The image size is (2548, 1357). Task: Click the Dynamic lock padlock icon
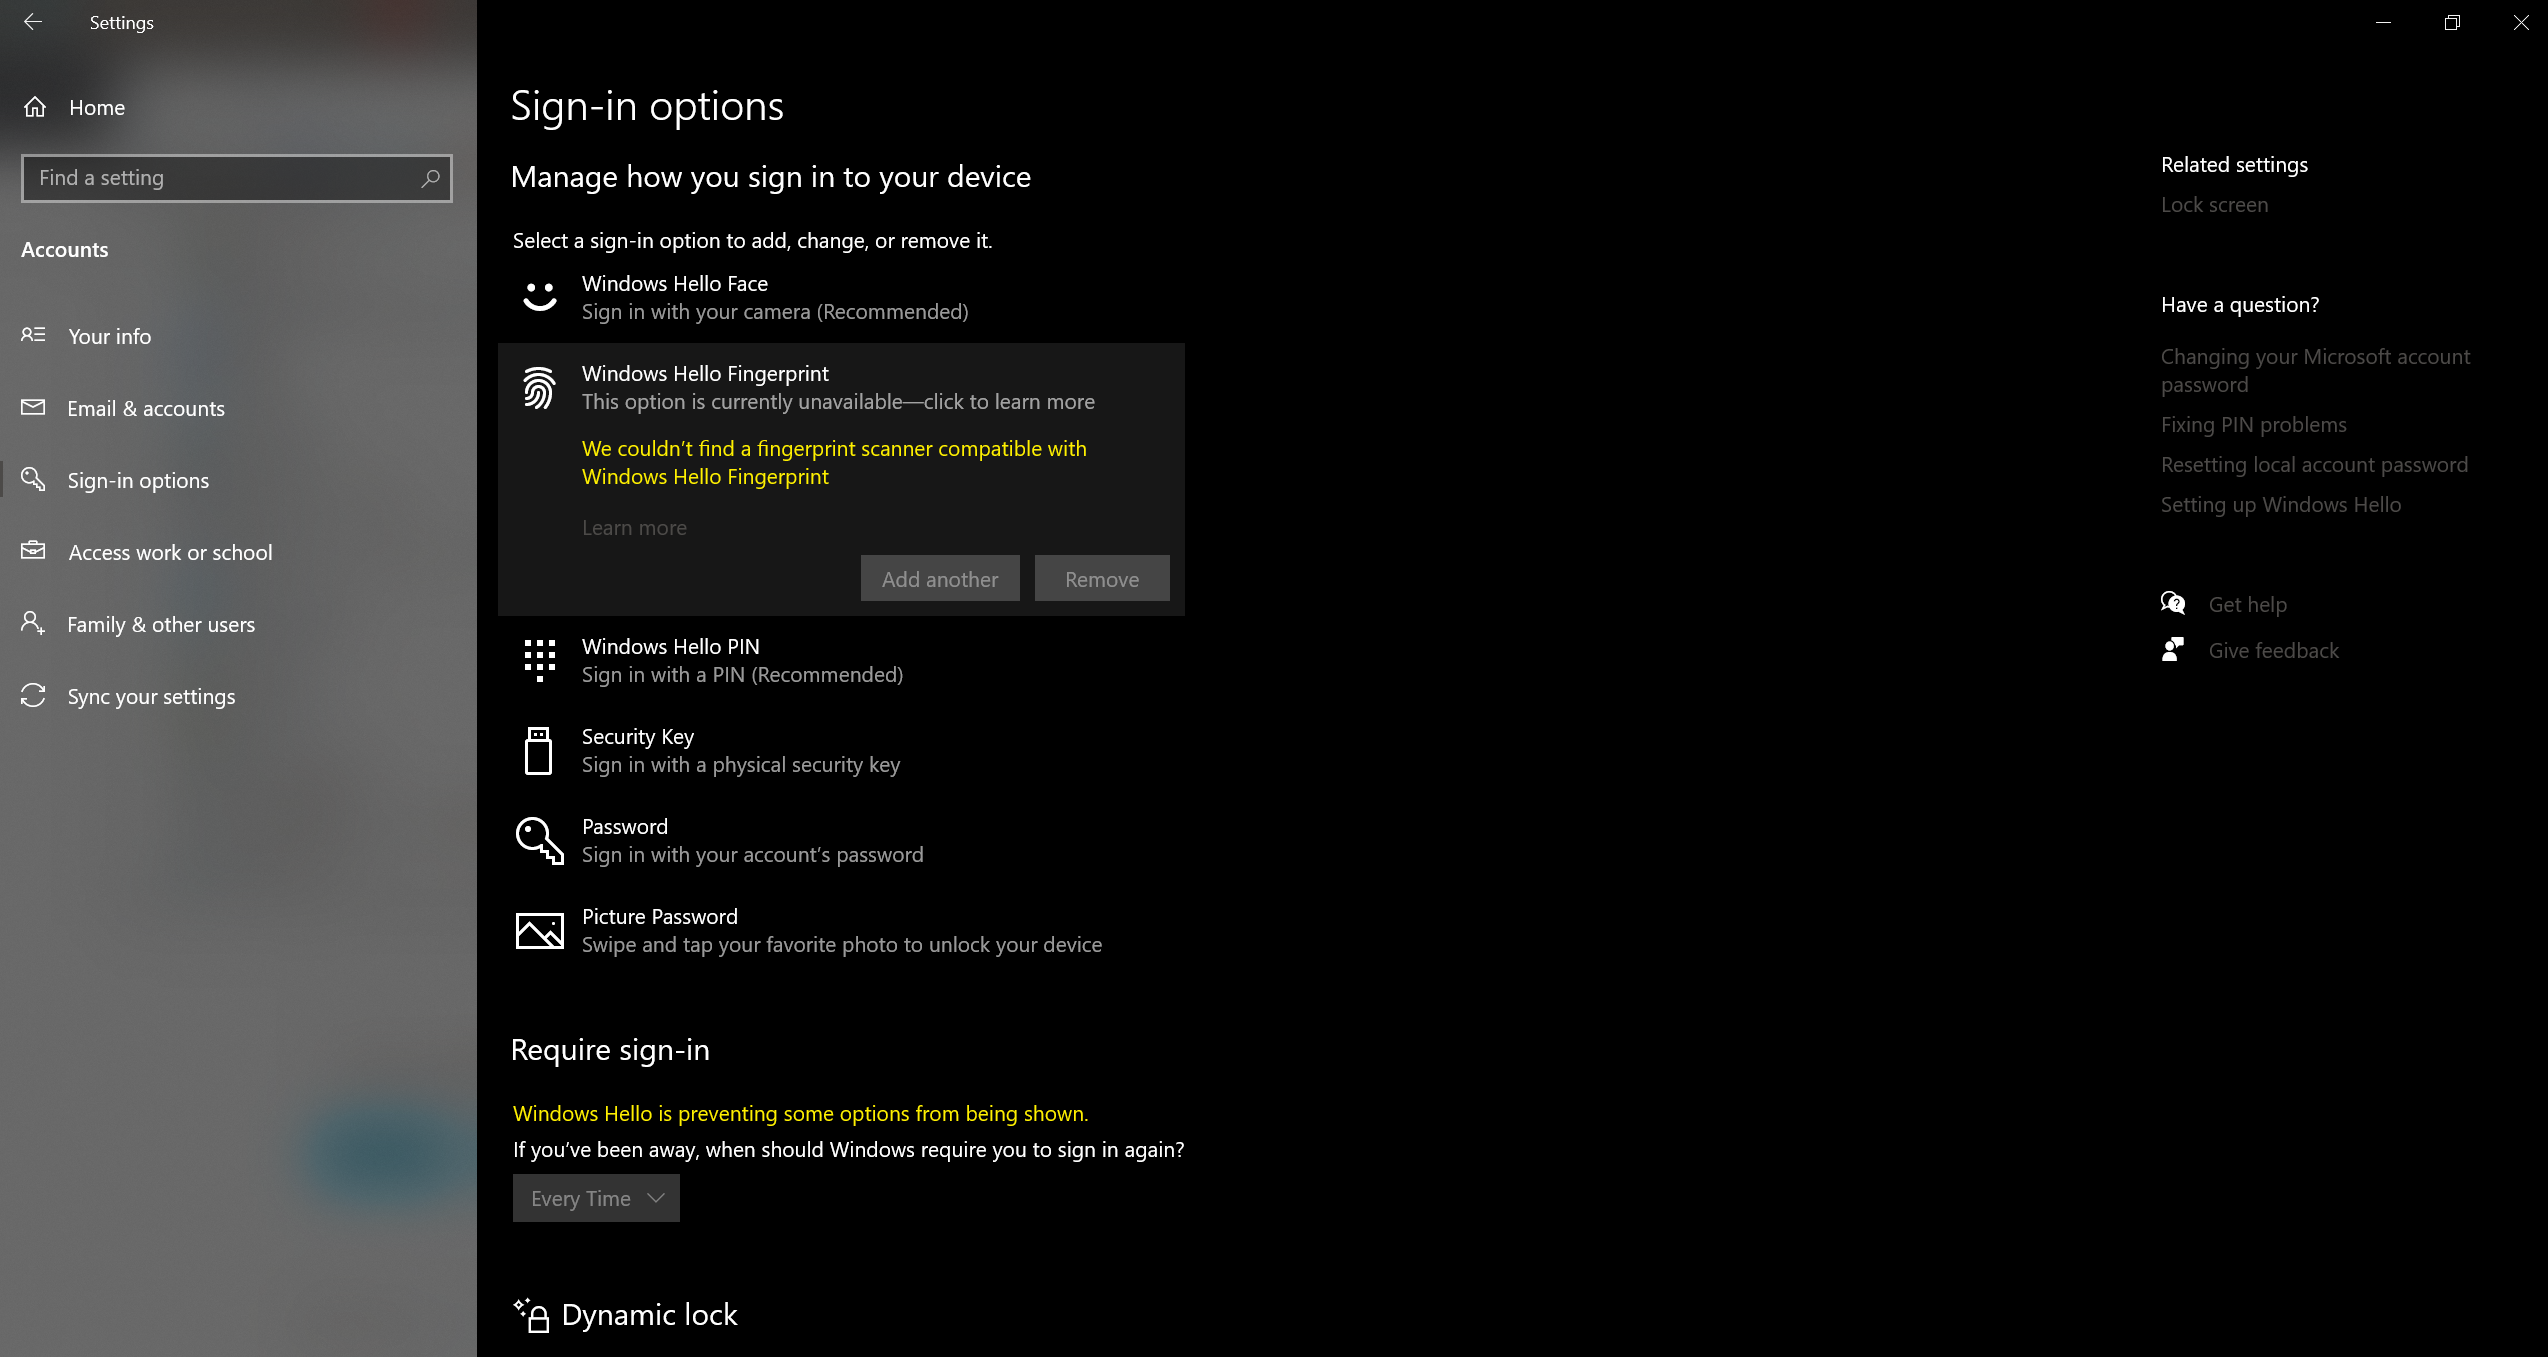pyautogui.click(x=531, y=1315)
